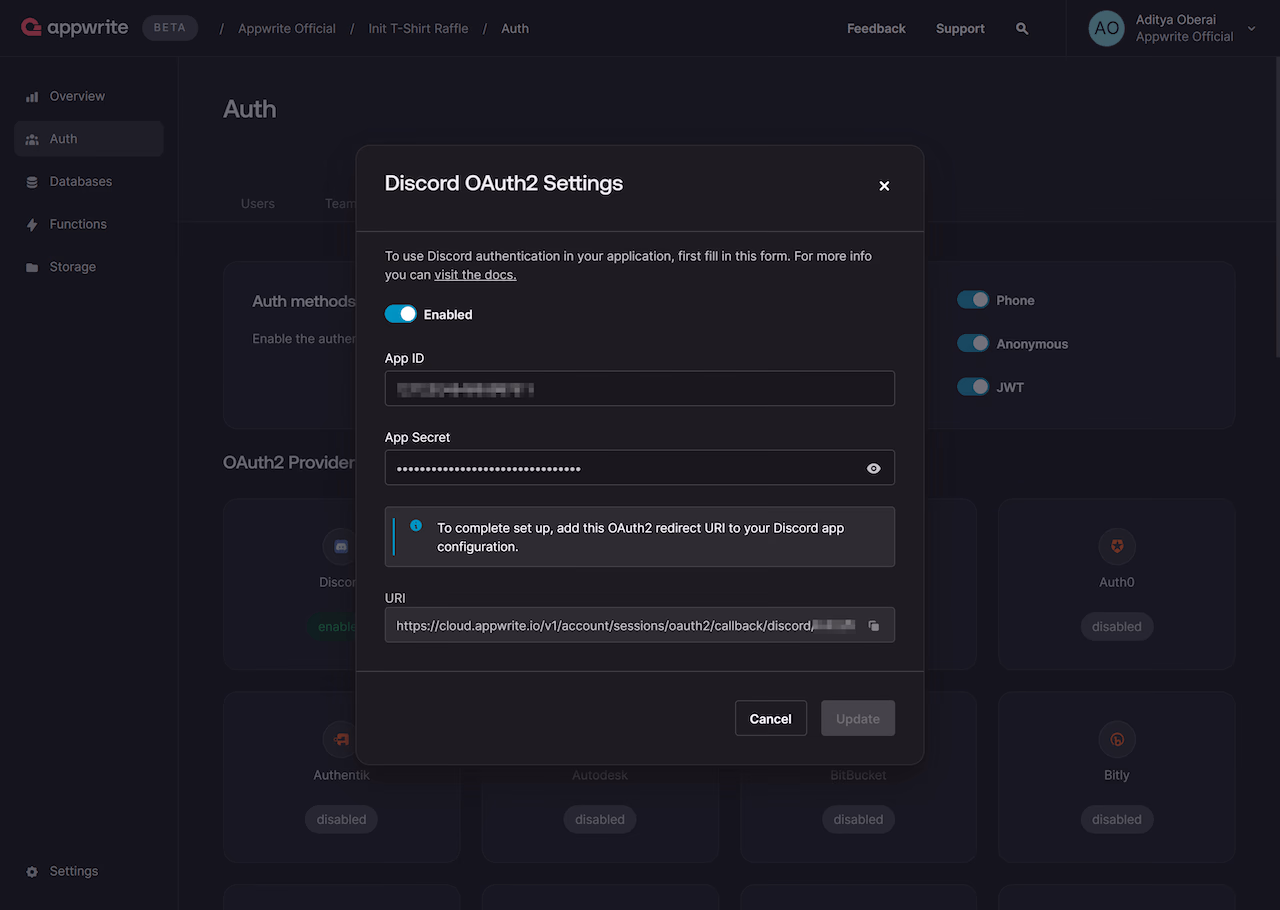Toggle the JWT auth method

tap(973, 387)
